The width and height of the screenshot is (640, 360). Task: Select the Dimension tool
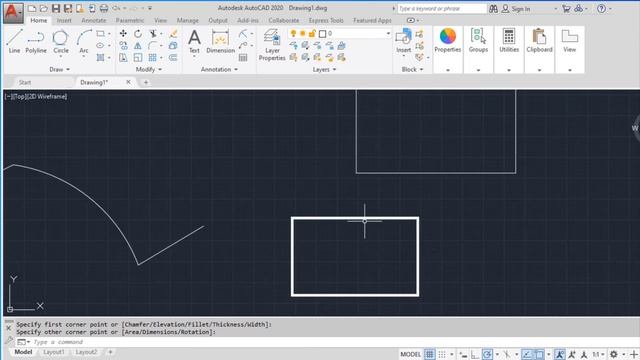(x=220, y=41)
